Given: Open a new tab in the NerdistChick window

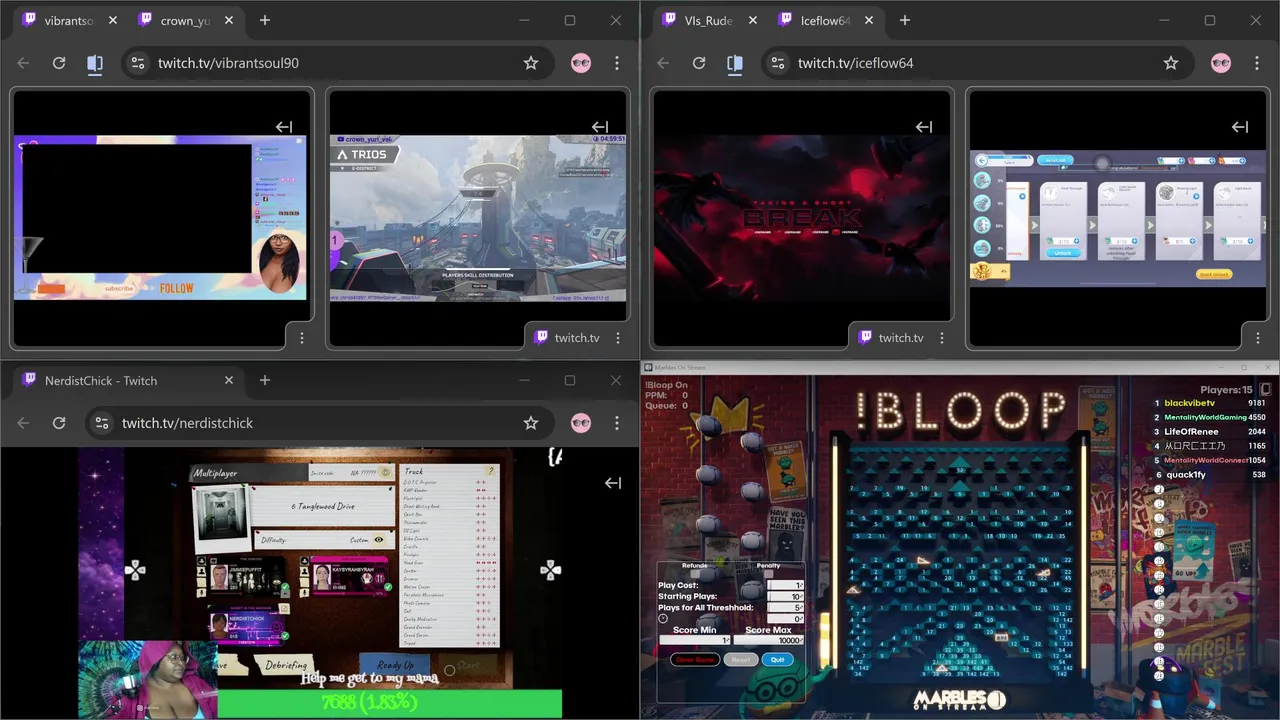Looking at the screenshot, I should tap(265, 381).
